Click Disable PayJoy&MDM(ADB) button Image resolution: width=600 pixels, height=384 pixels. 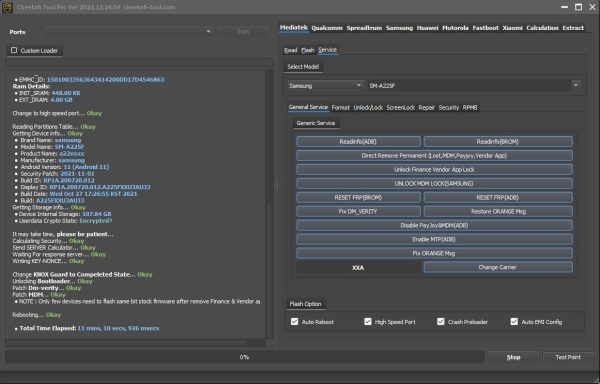tap(434, 225)
